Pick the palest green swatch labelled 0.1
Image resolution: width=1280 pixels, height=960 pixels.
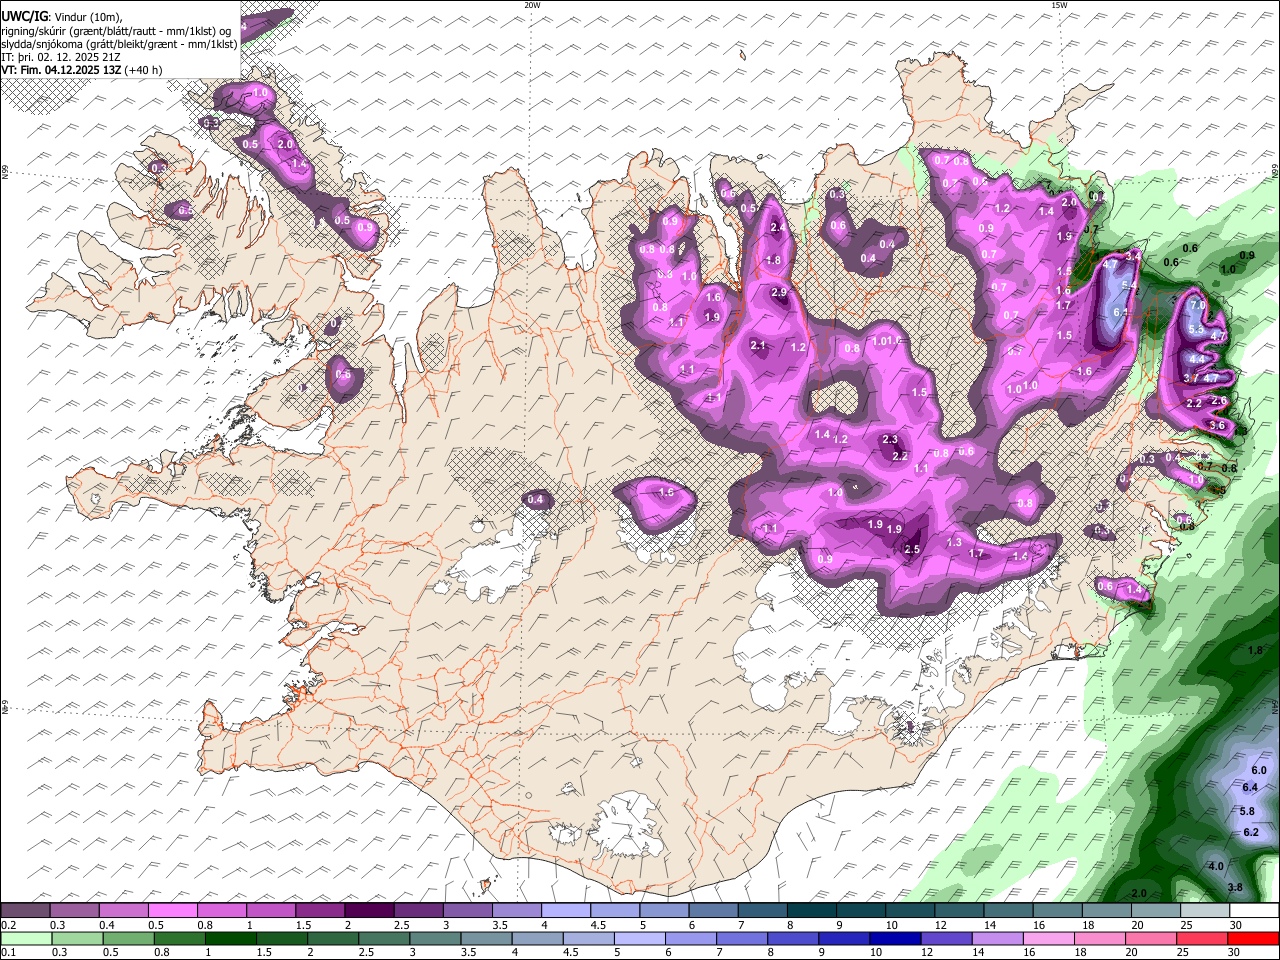(x=27, y=938)
